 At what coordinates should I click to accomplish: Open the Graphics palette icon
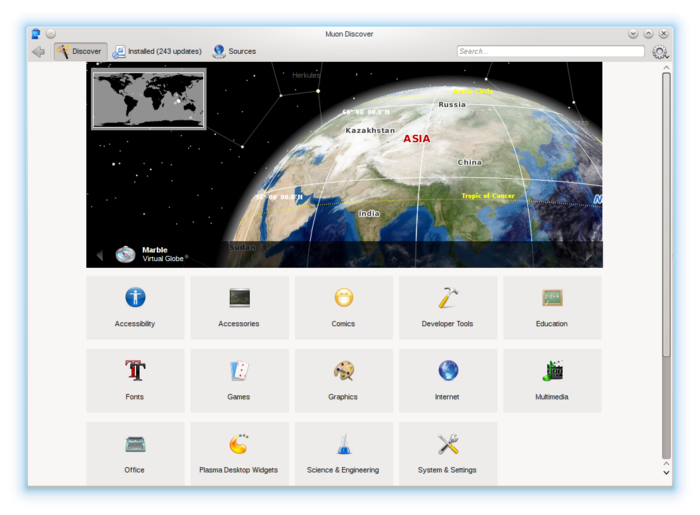(344, 370)
